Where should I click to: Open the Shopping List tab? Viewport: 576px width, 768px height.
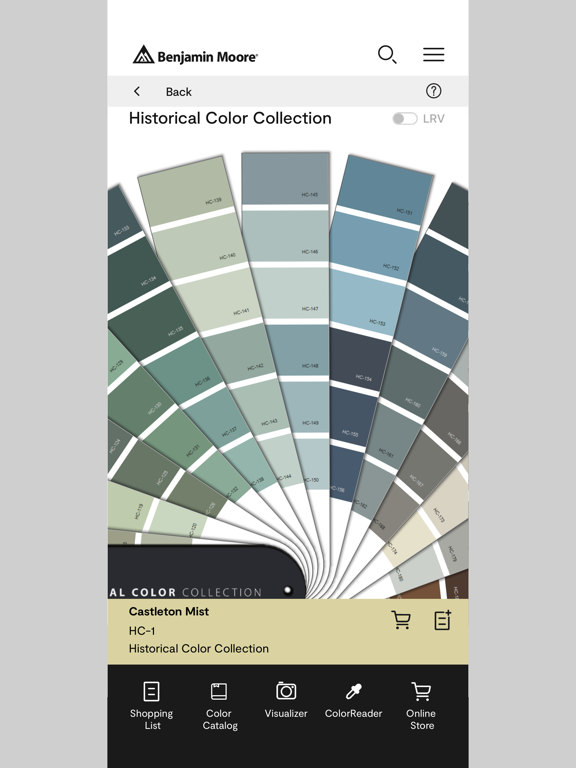tap(151, 706)
